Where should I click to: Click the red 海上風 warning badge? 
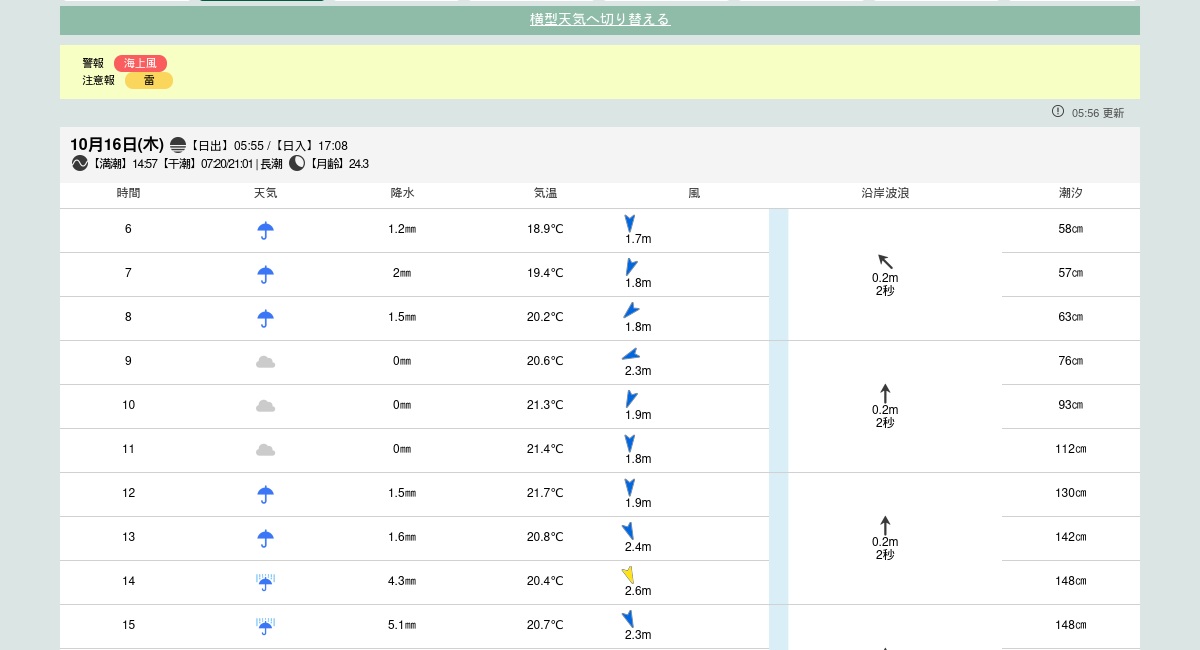pos(140,63)
